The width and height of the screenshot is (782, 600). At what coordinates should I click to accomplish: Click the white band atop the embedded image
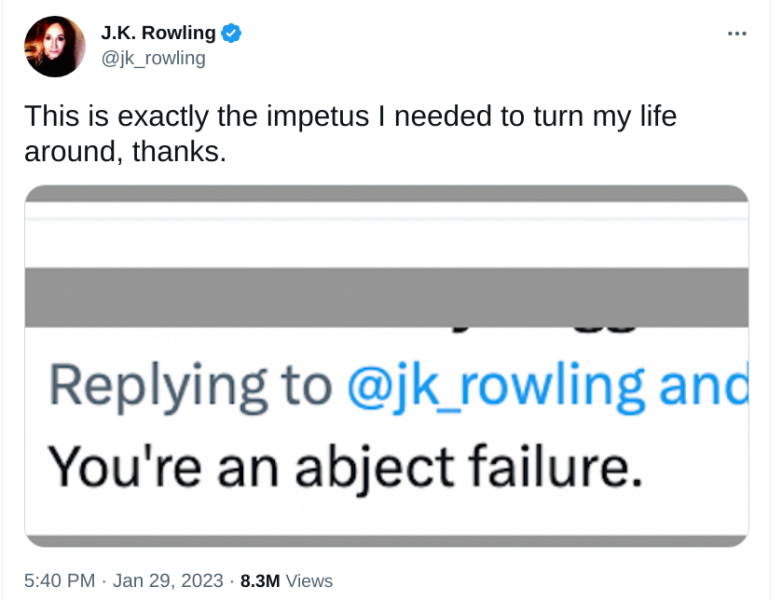(386, 235)
